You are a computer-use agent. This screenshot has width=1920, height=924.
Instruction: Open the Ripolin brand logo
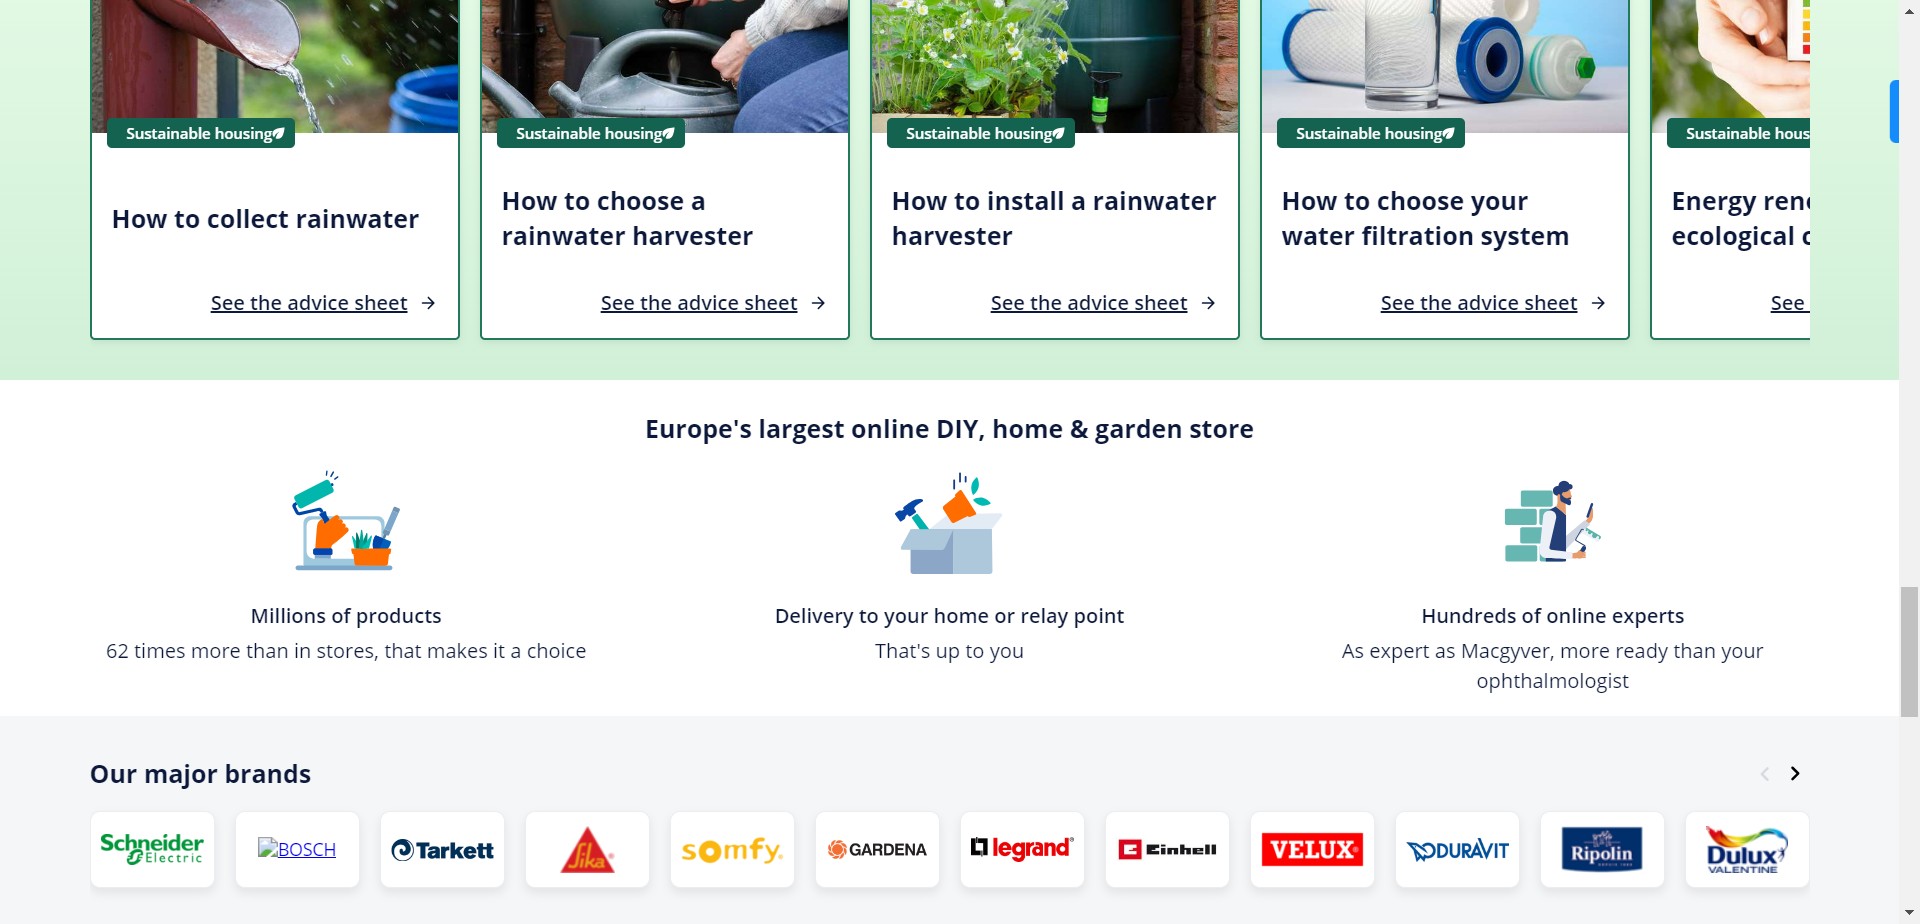click(1602, 849)
